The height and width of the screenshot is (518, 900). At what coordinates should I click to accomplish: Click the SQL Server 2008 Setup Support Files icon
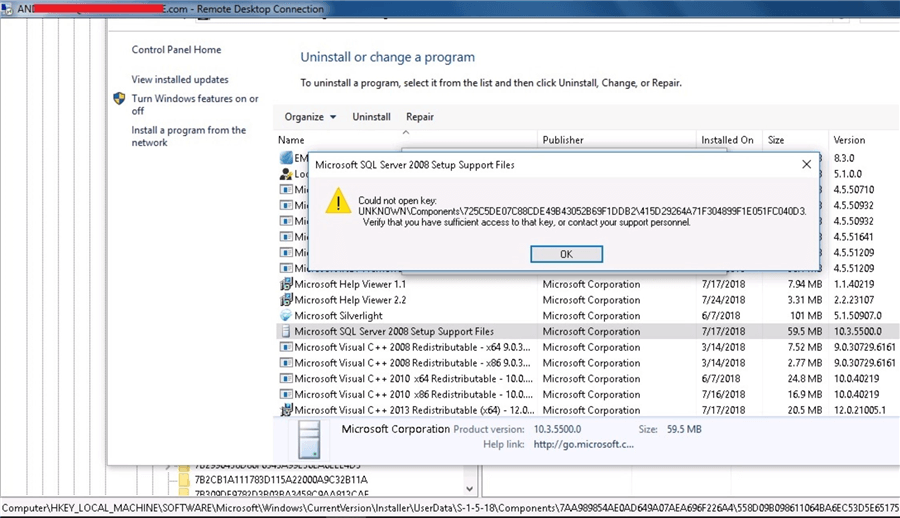pos(286,331)
